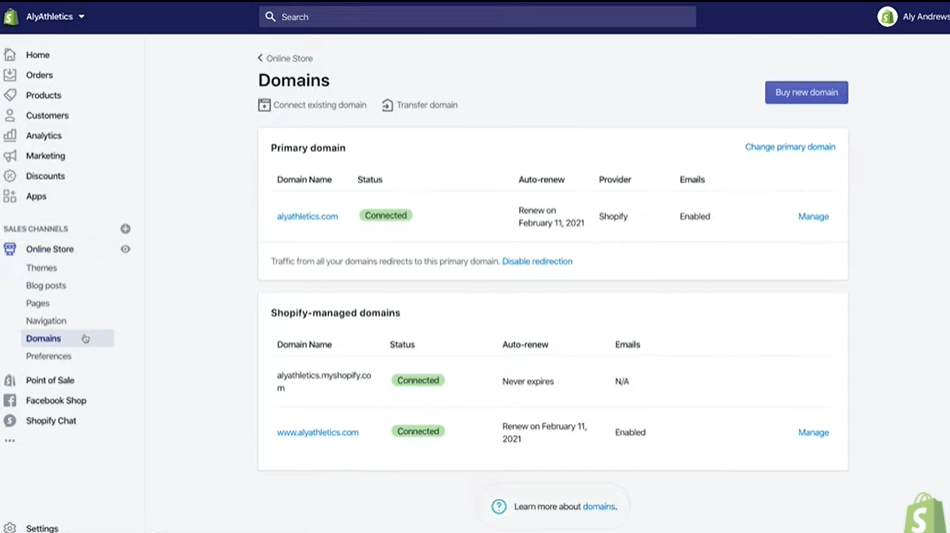The width and height of the screenshot is (950, 533).
Task: Add a sales channel with plus icon
Action: click(125, 228)
